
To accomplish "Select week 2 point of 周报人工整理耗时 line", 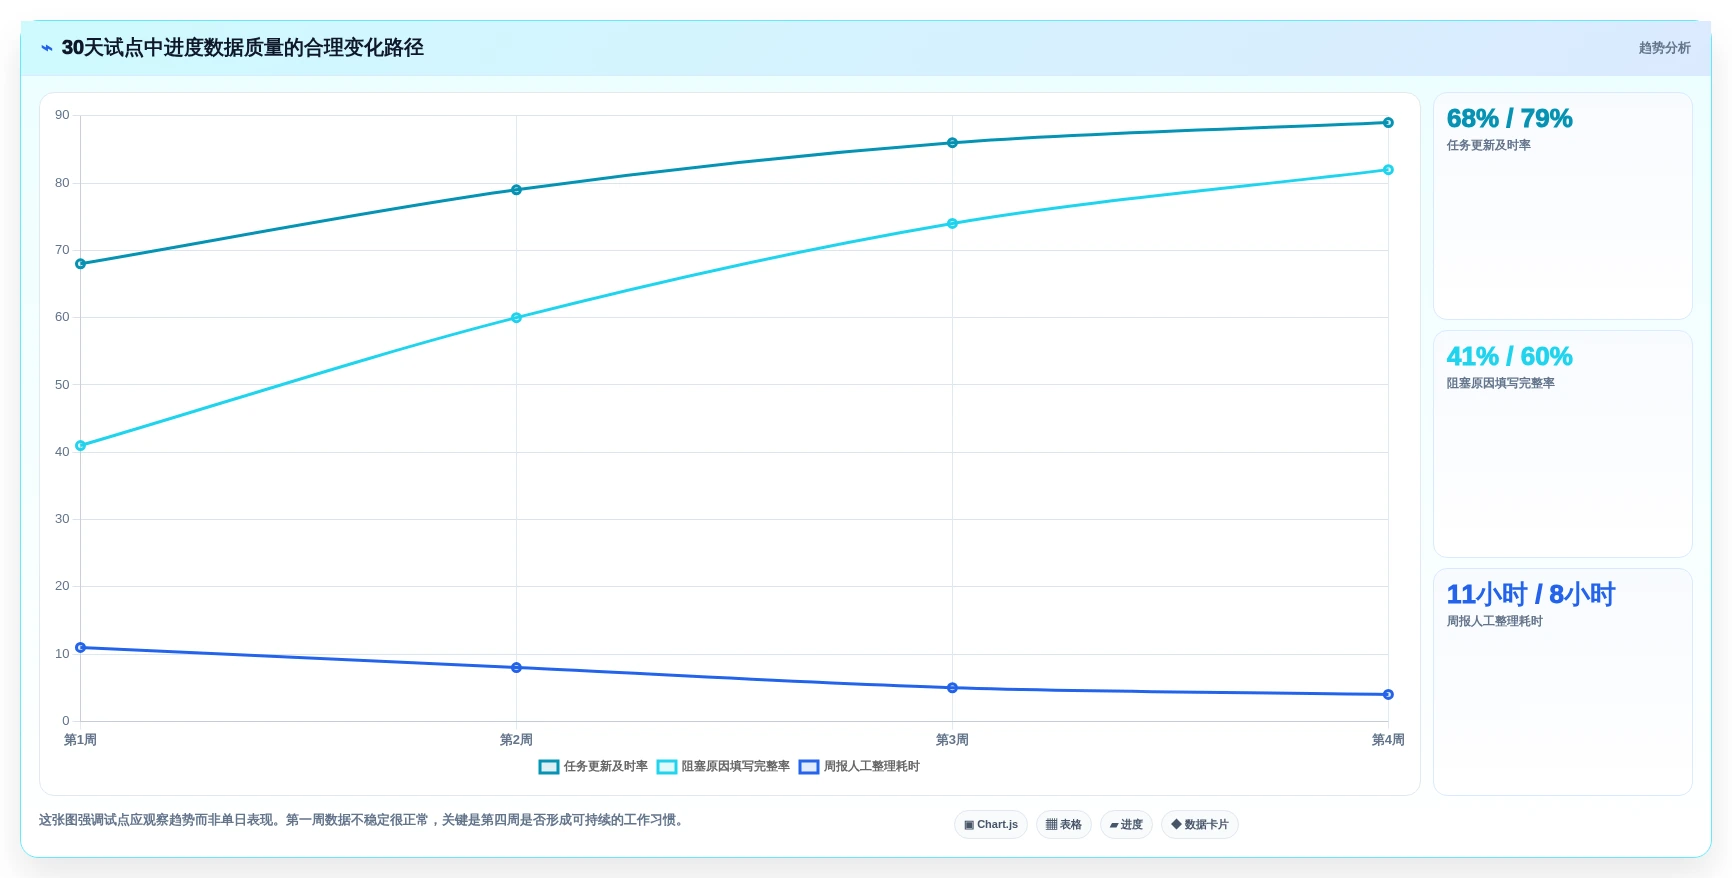I will click(516, 668).
